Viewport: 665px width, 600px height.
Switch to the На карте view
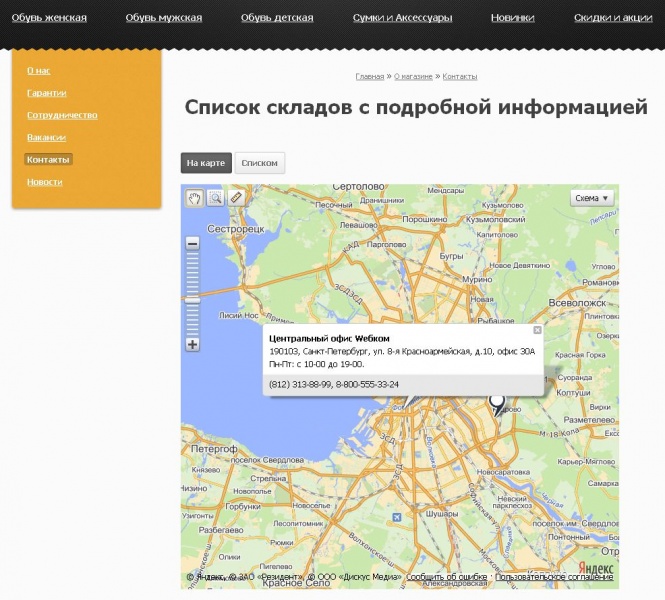tap(206, 163)
